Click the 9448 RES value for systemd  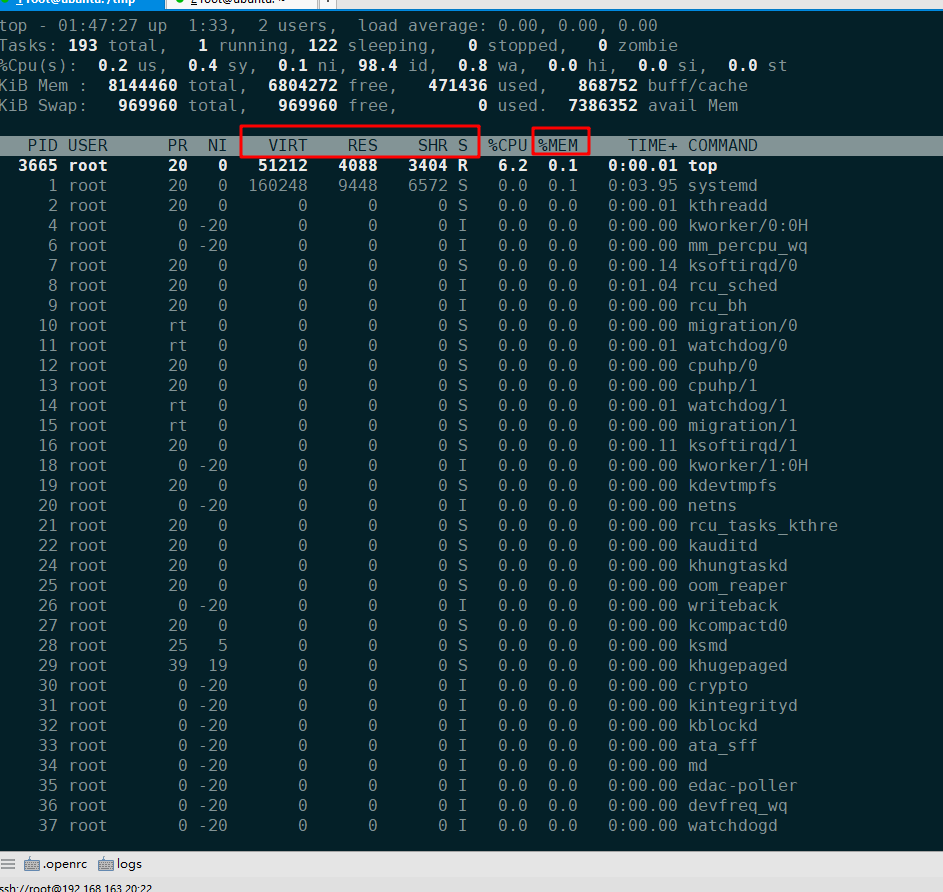pos(358,186)
